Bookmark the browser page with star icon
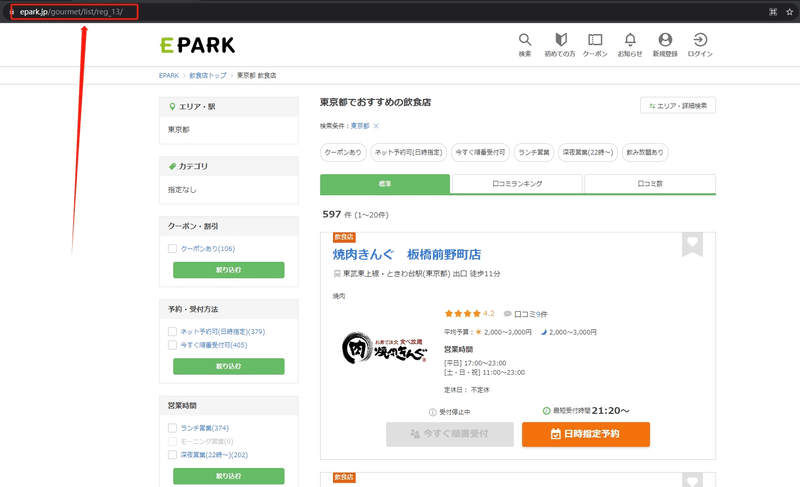 [789, 12]
